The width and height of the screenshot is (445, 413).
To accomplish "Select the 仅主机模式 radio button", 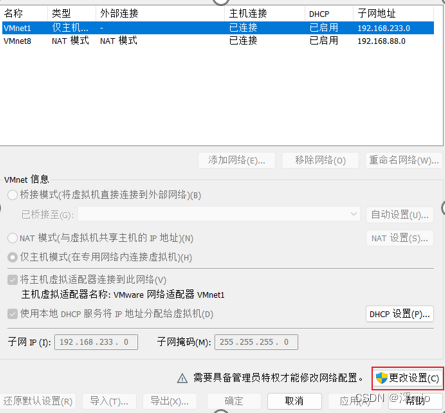I will tap(12, 257).
